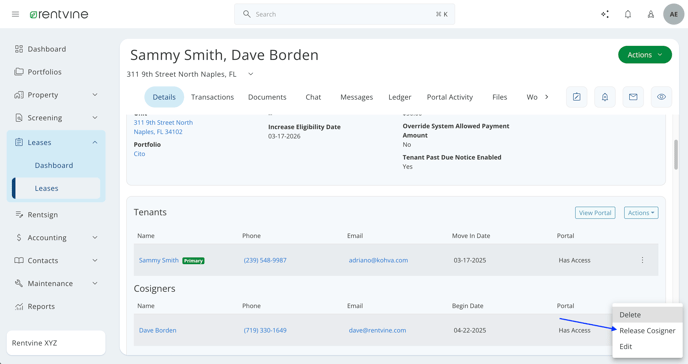Open three-dot menu for Sammy Smith row
688x364 pixels.
(x=642, y=260)
